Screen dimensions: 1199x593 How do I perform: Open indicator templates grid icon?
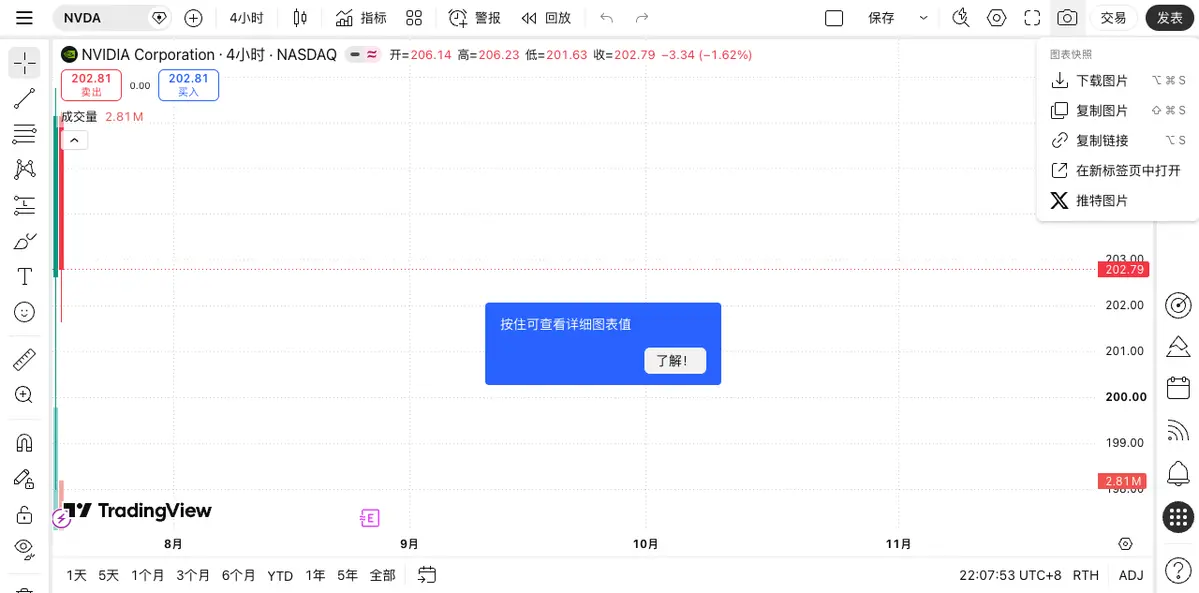[x=414, y=18]
